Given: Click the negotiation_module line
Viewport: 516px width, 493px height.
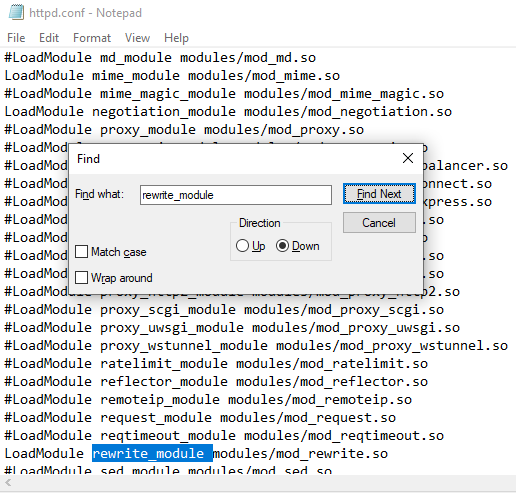Looking at the screenshot, I should point(228,112).
